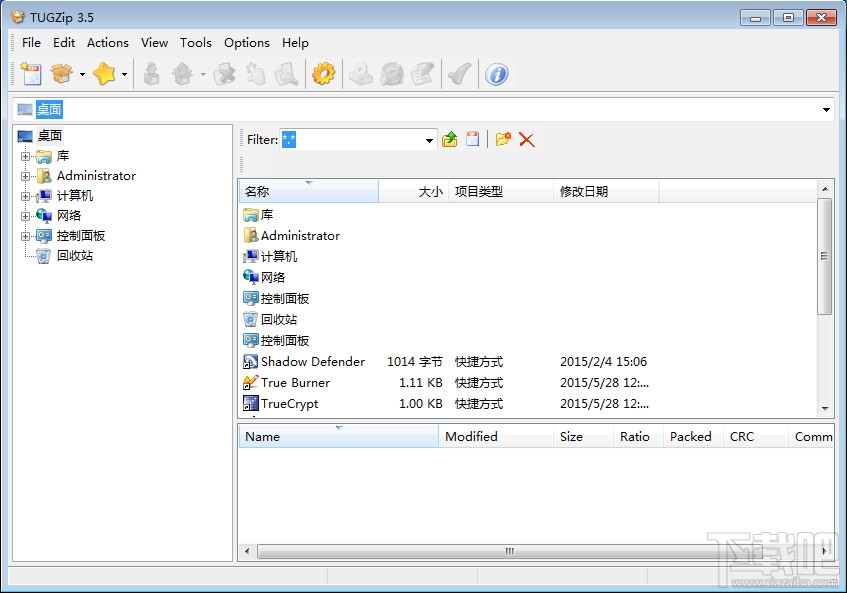The width and height of the screenshot is (847, 593).
Task: Open the Edit menu
Action: pyautogui.click(x=64, y=43)
